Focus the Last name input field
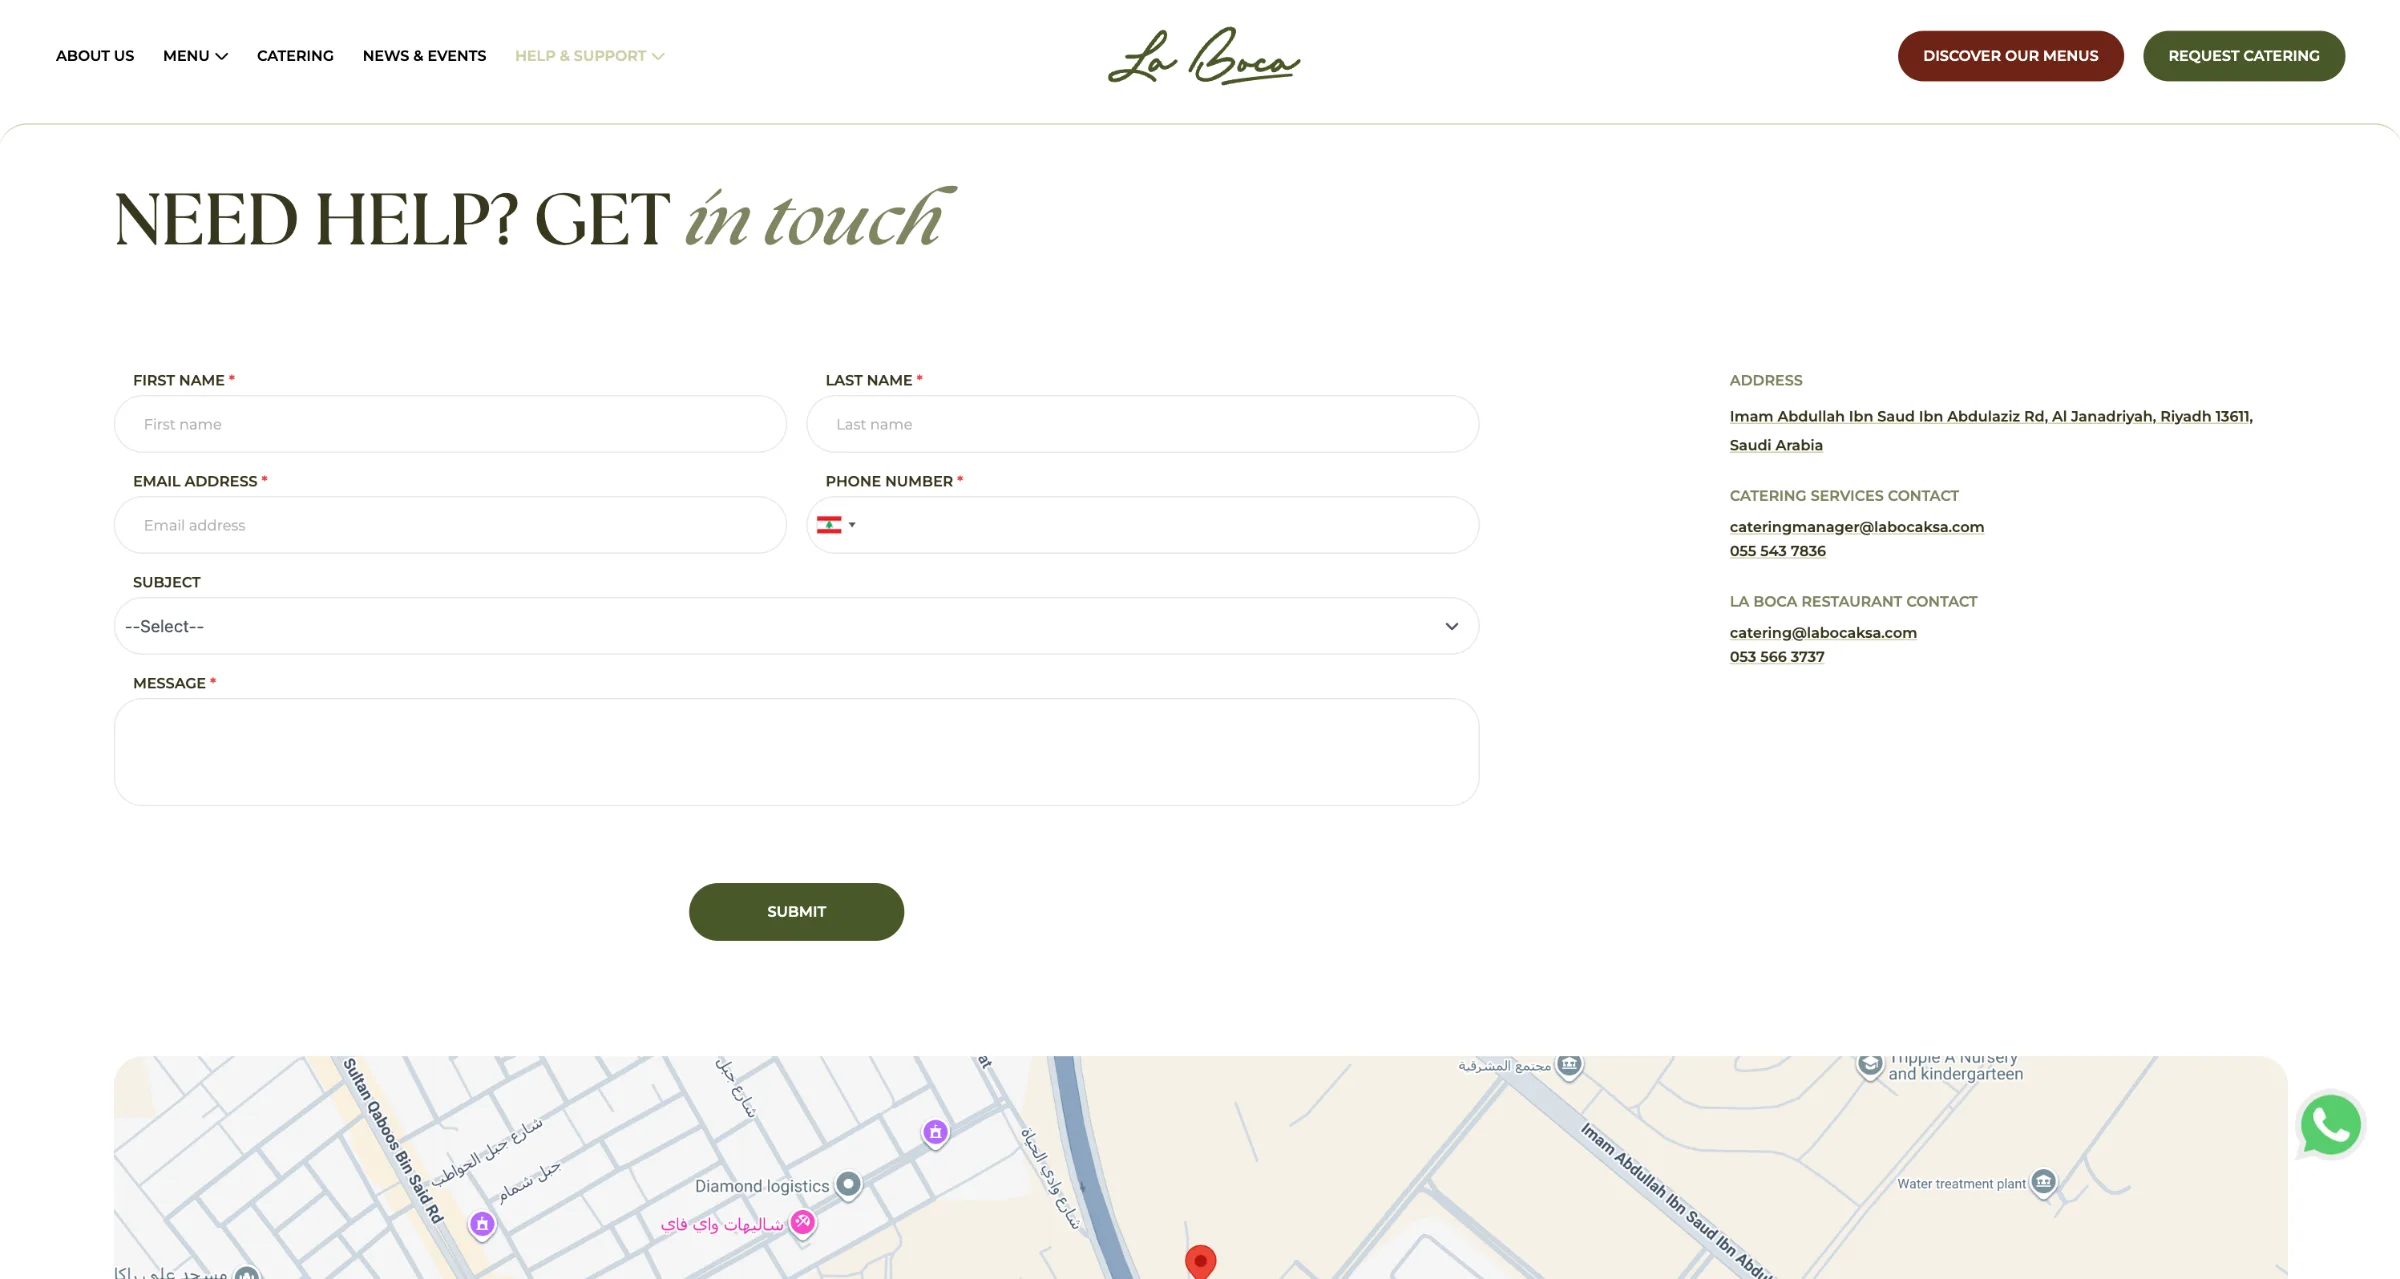This screenshot has height=1279, width=2400. [1142, 424]
